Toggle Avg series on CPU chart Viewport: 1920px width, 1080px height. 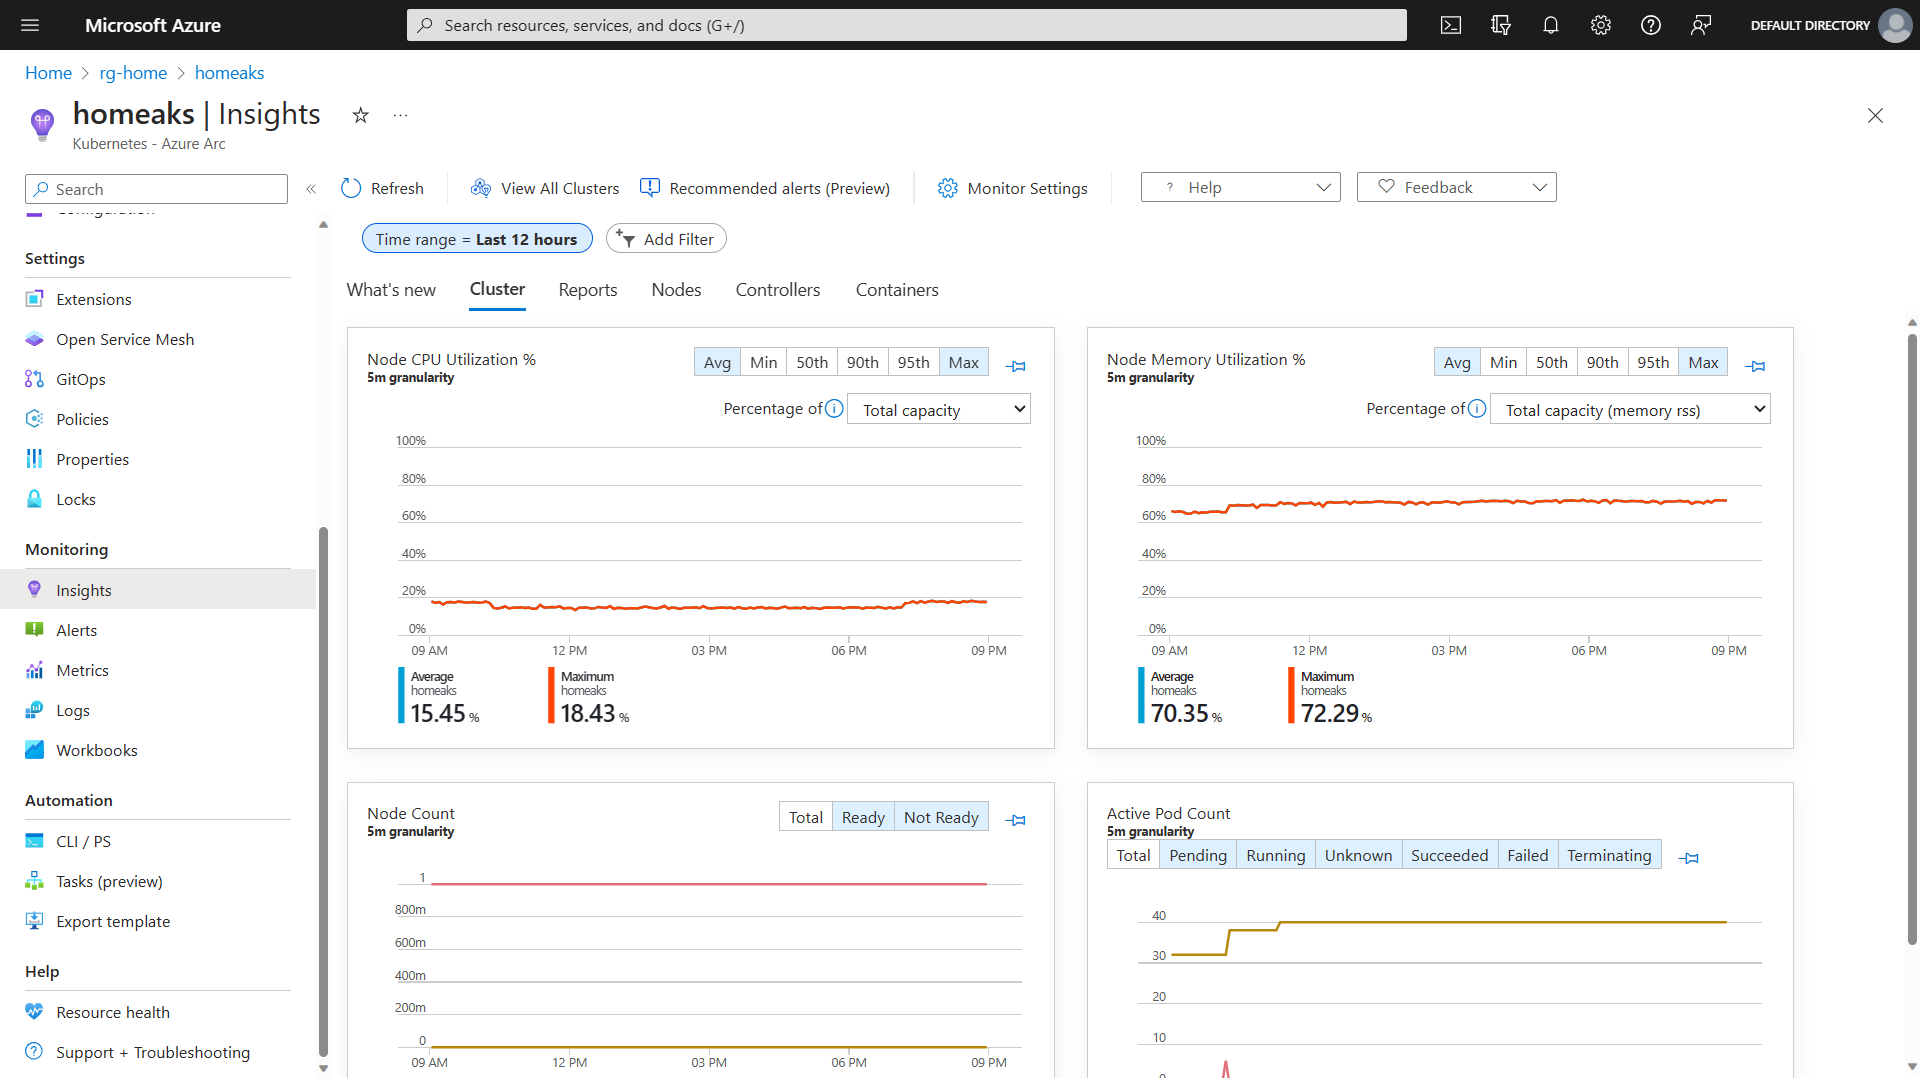[717, 362]
